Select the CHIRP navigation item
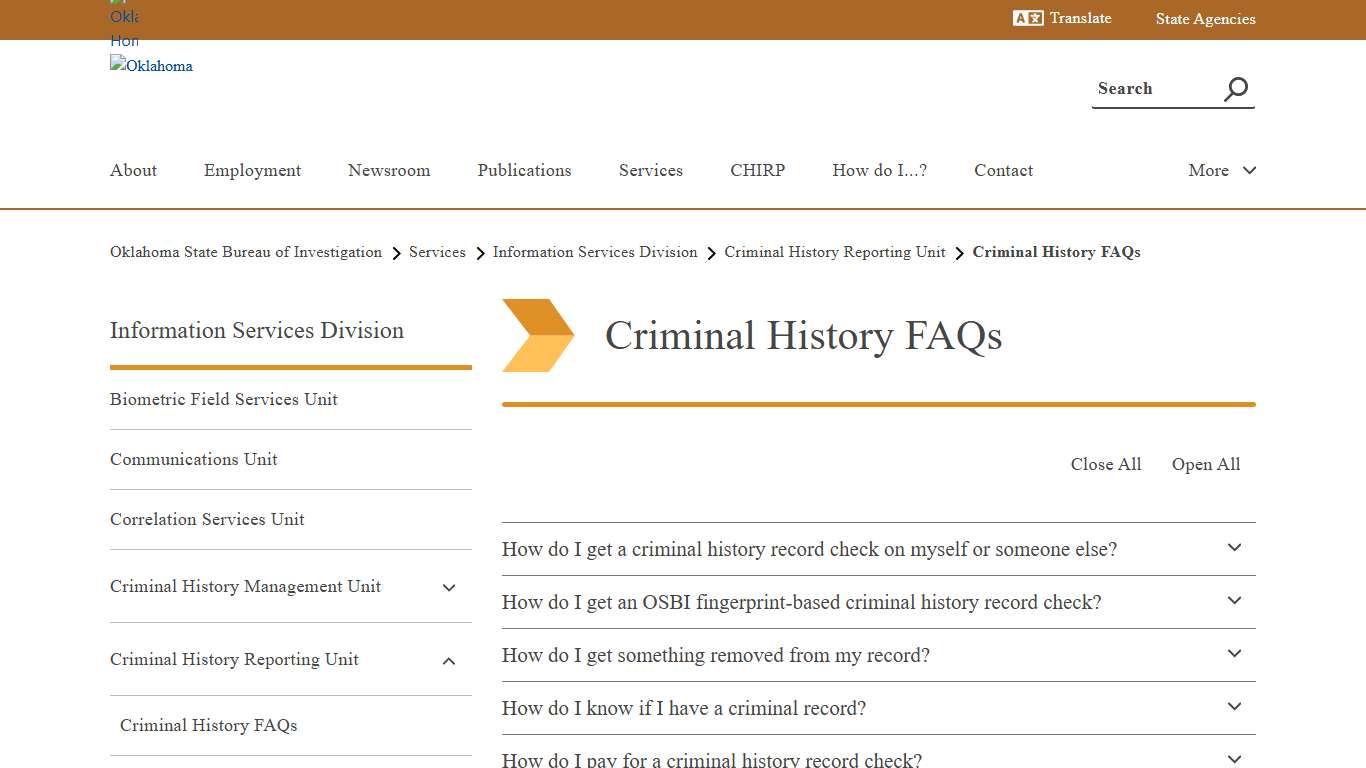This screenshot has height=768, width=1366. point(757,170)
